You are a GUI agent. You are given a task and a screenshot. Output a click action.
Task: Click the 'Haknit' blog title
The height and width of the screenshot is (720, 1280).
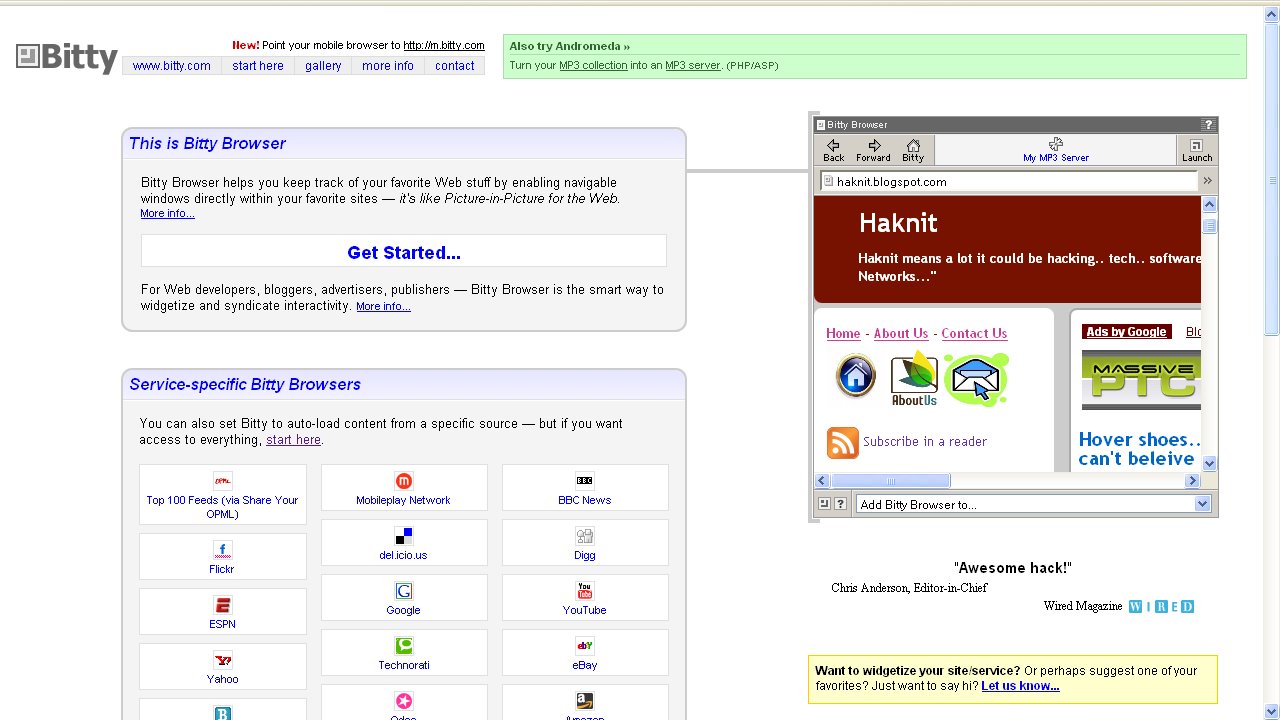point(898,223)
